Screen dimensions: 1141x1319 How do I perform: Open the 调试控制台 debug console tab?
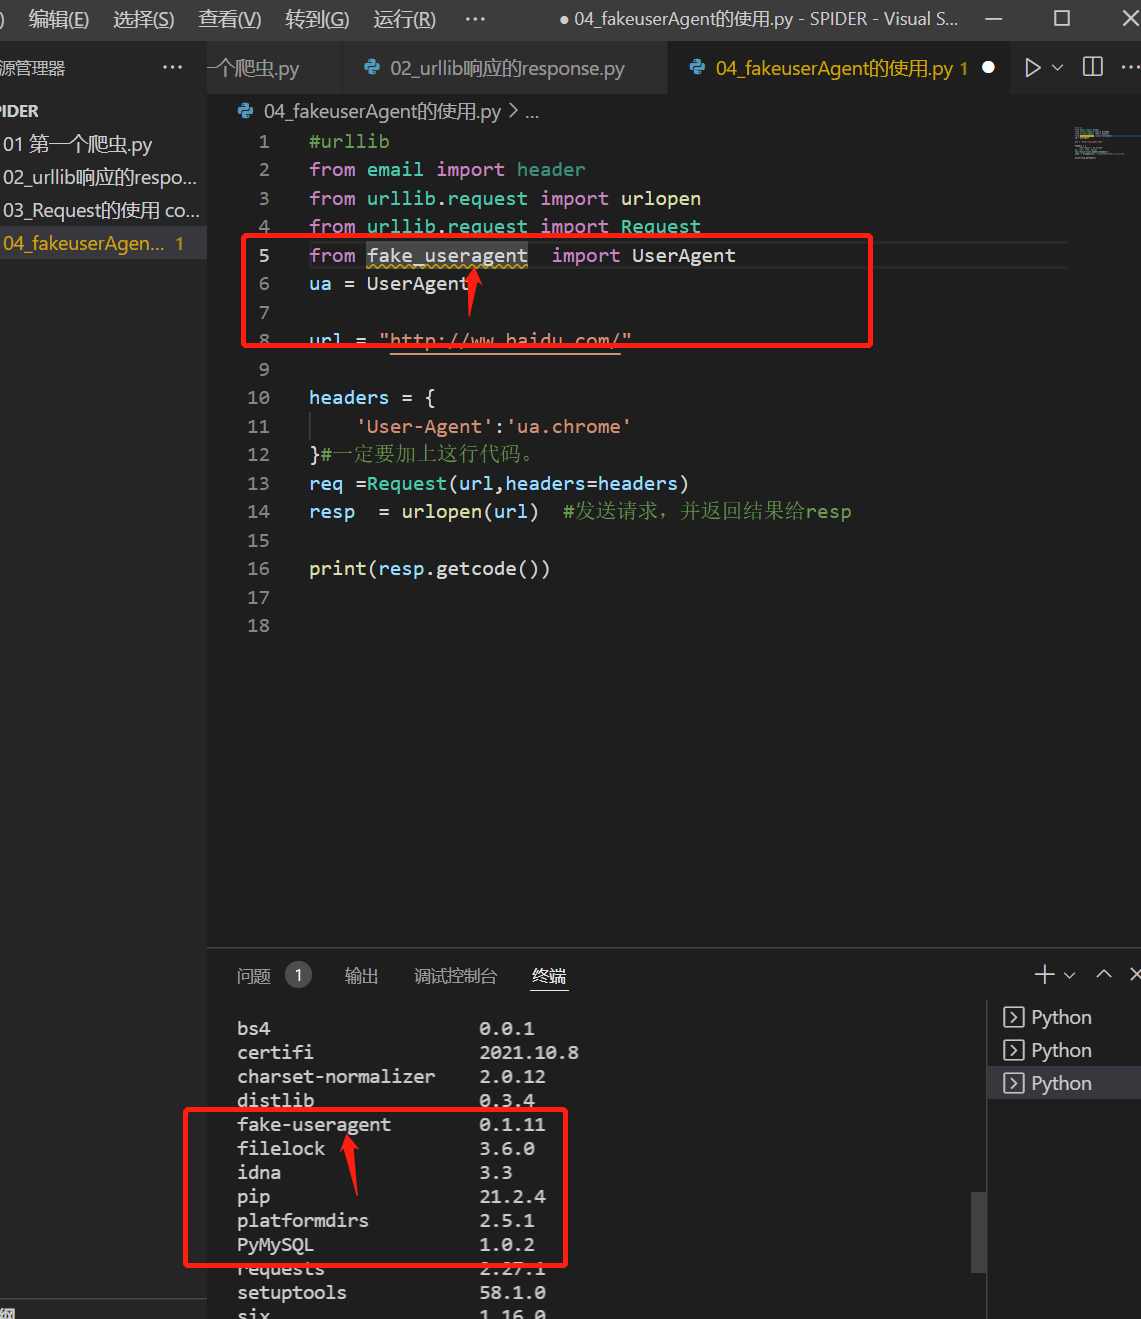pos(455,976)
